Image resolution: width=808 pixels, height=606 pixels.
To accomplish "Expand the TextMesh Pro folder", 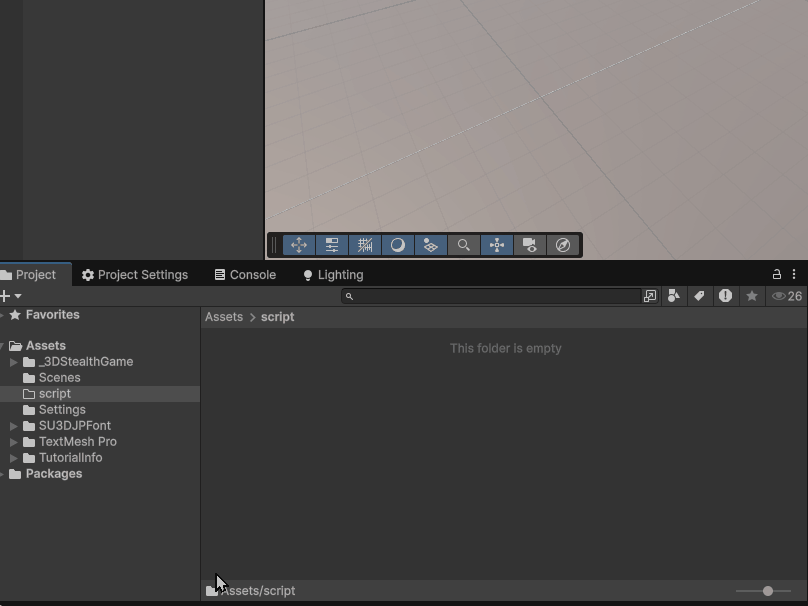I will (x=14, y=442).
